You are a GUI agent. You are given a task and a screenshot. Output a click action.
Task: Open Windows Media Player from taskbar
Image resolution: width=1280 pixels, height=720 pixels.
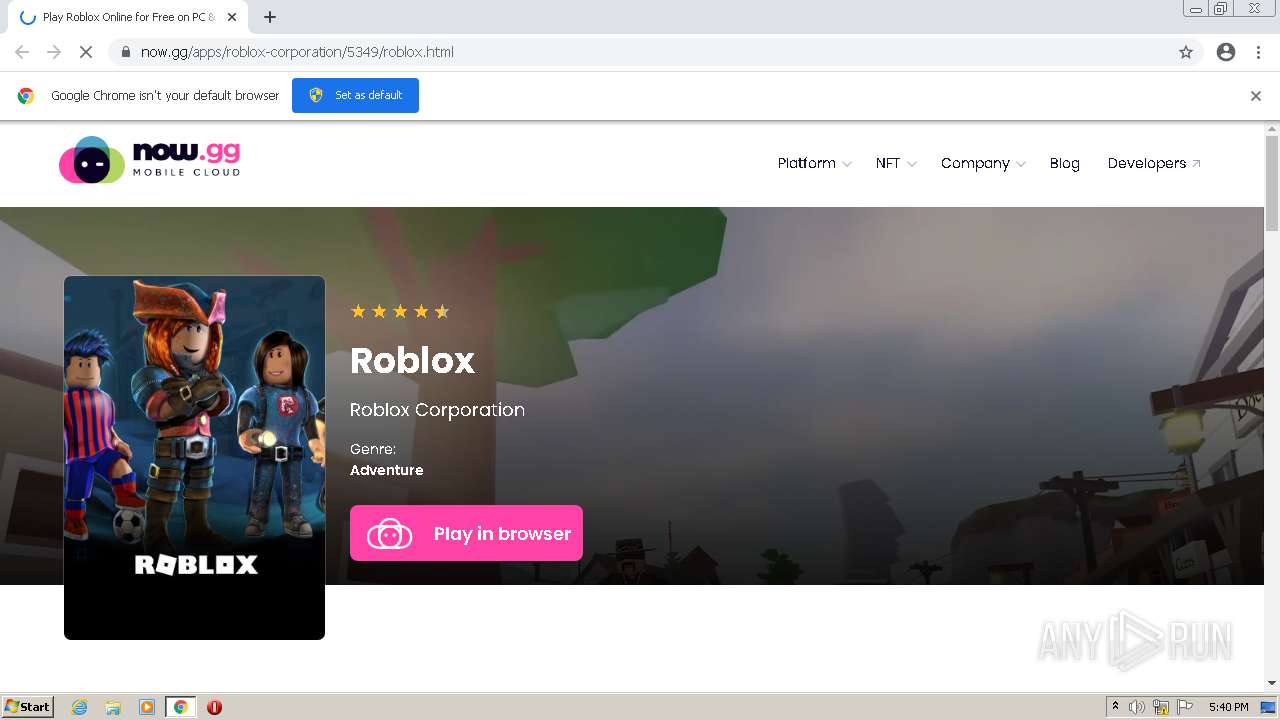pyautogui.click(x=147, y=707)
